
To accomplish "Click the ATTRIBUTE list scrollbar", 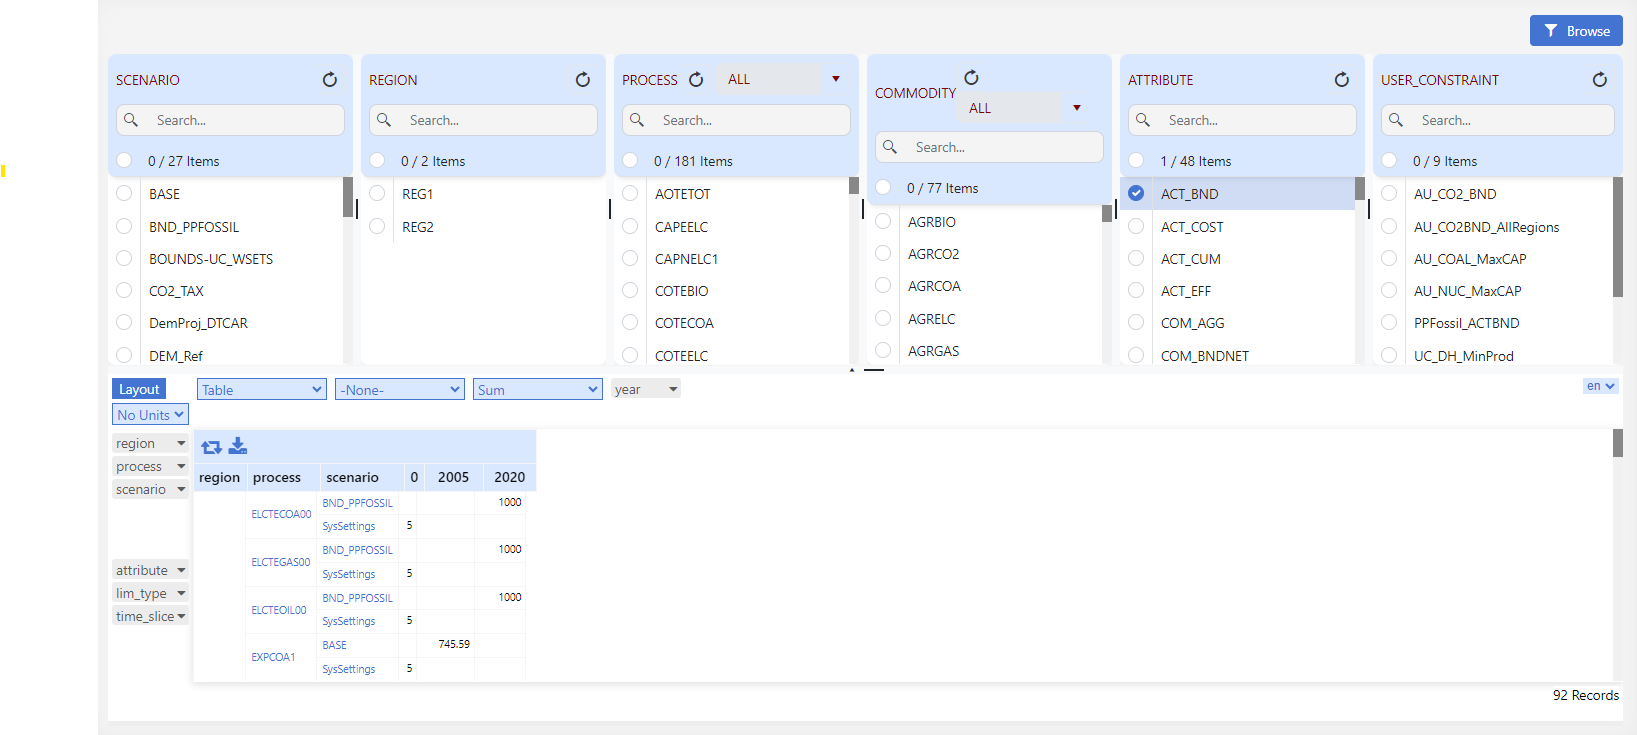I will 1360,189.
